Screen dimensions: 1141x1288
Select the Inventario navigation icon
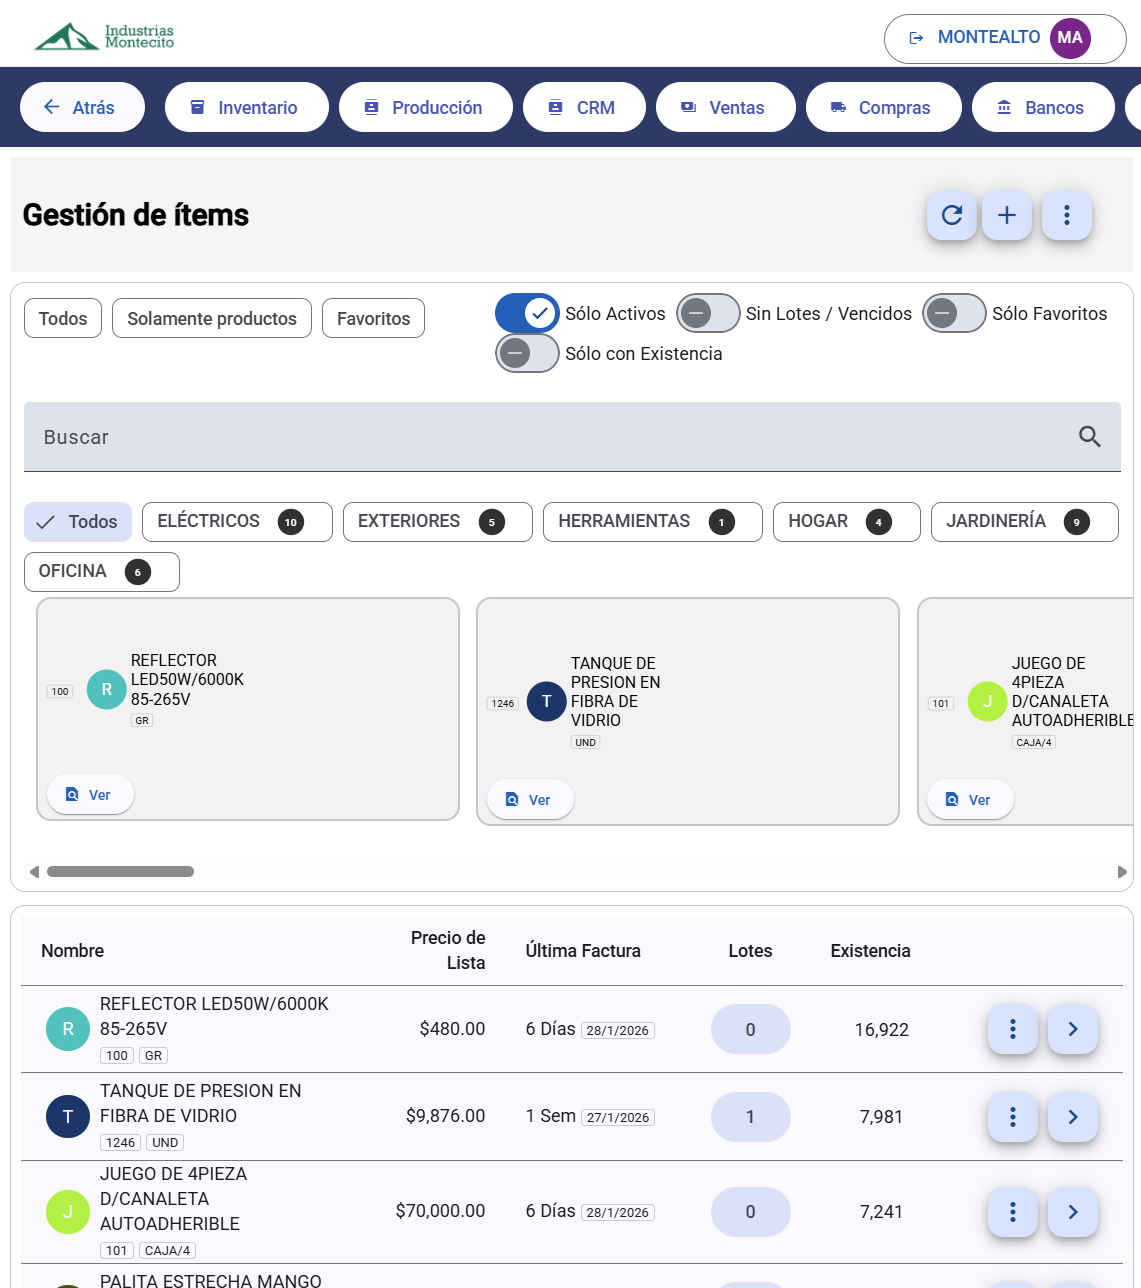197,107
